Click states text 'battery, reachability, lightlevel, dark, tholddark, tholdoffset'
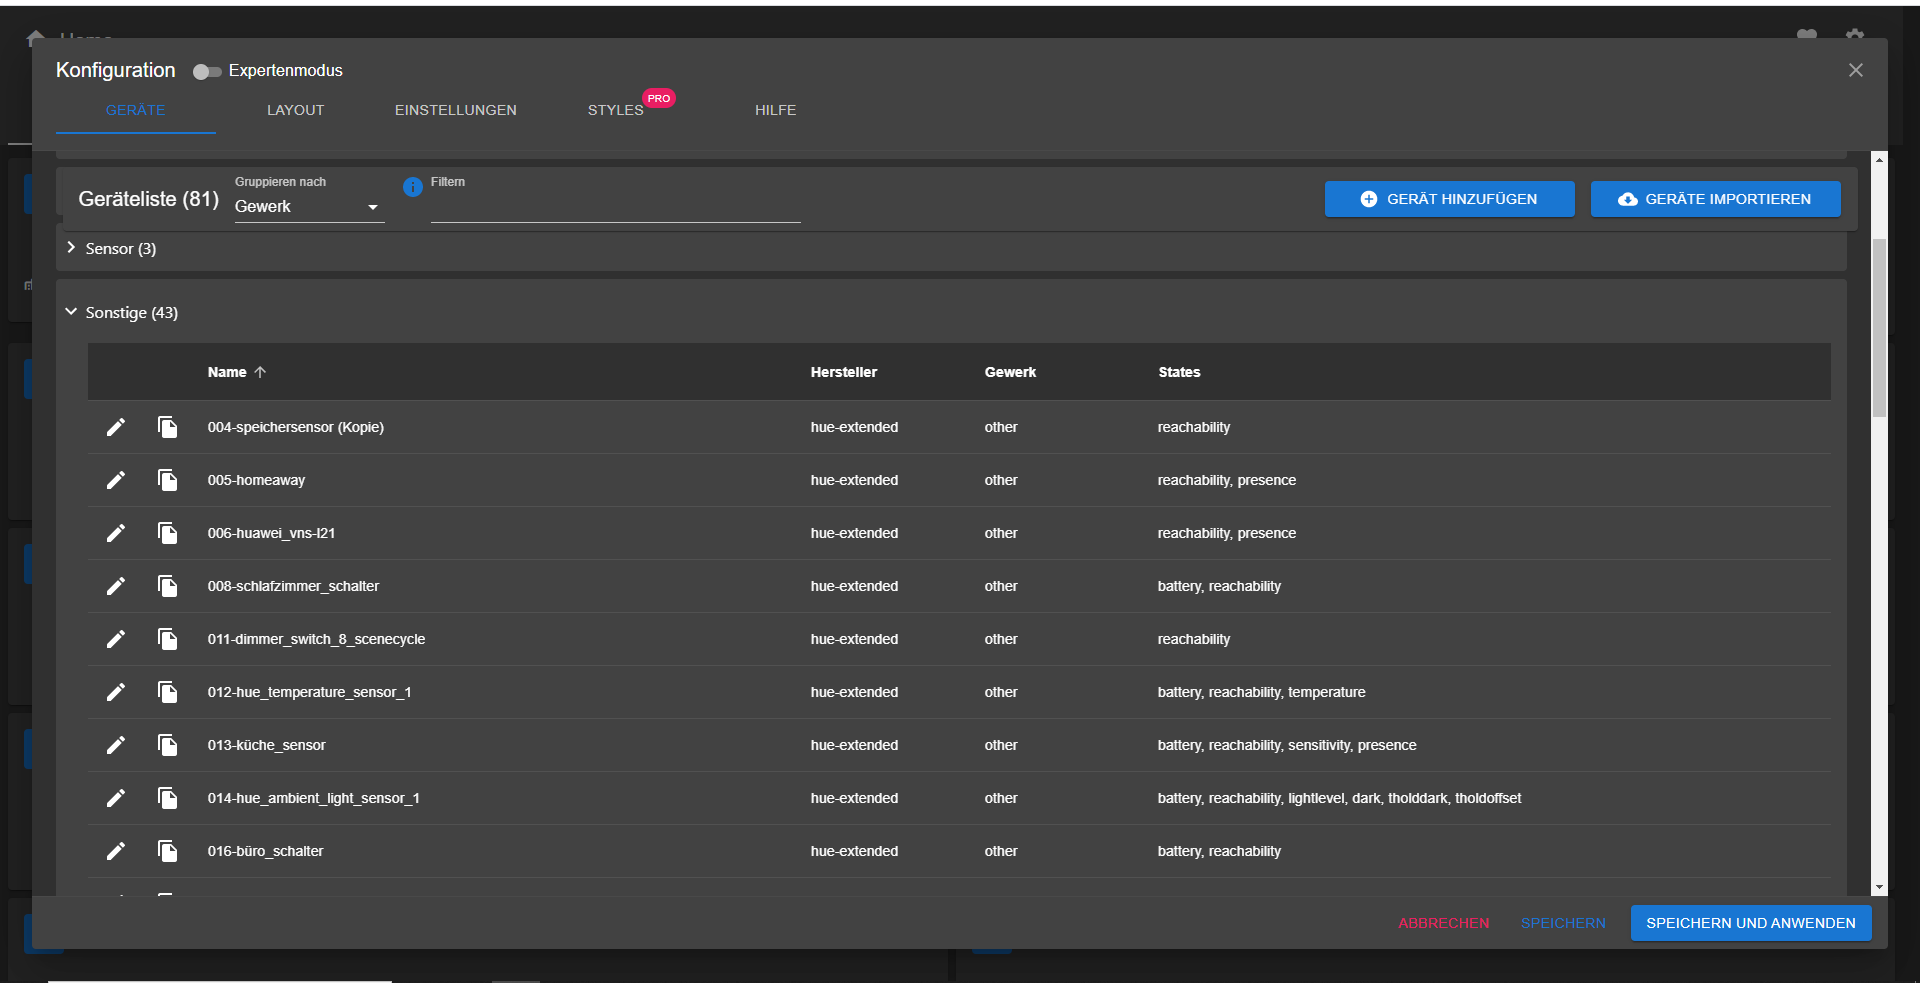The image size is (1920, 983). coord(1339,798)
